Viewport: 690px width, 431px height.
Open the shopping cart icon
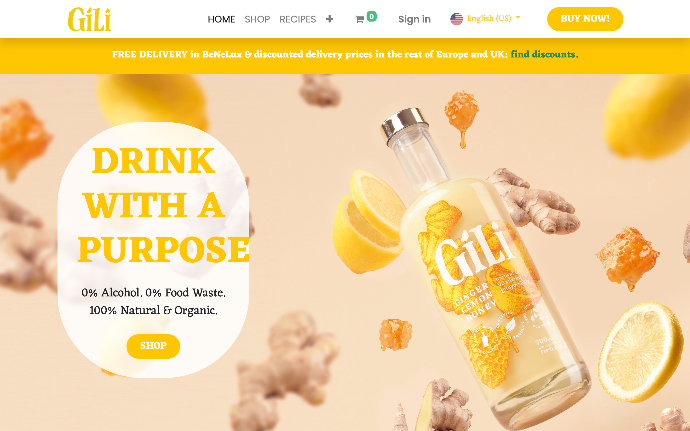pyautogui.click(x=360, y=19)
